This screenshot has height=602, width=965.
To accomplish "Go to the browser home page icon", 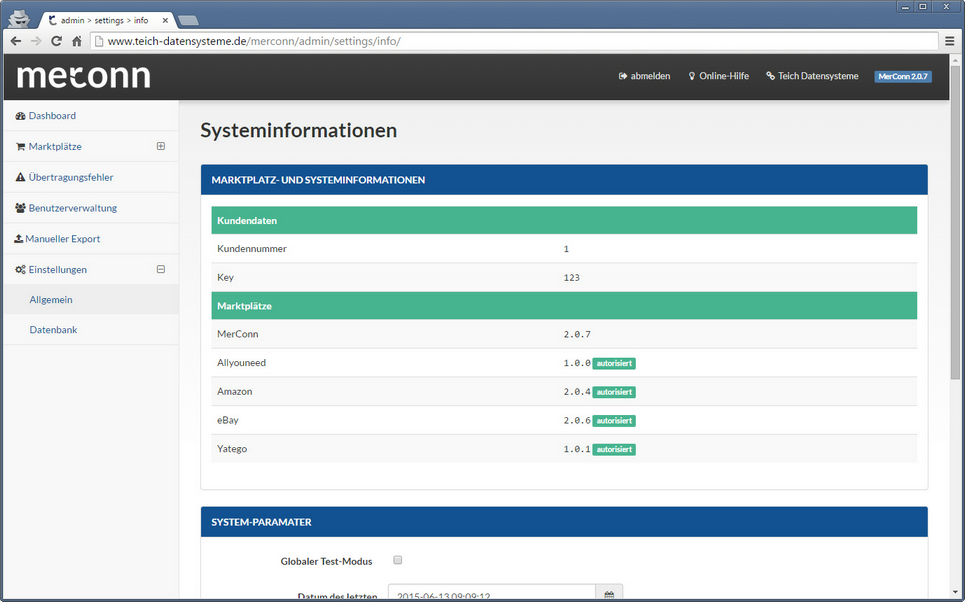I will click(x=76, y=41).
